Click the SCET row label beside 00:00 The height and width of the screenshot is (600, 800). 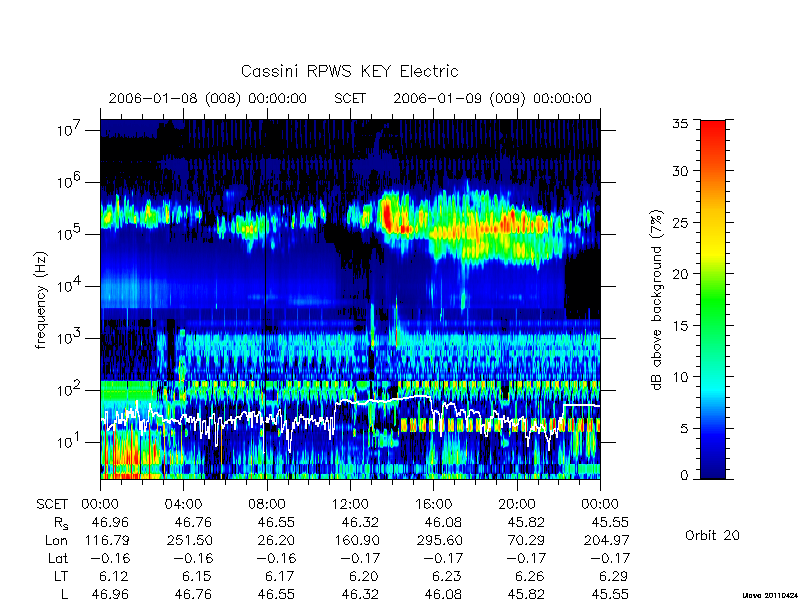click(52, 505)
